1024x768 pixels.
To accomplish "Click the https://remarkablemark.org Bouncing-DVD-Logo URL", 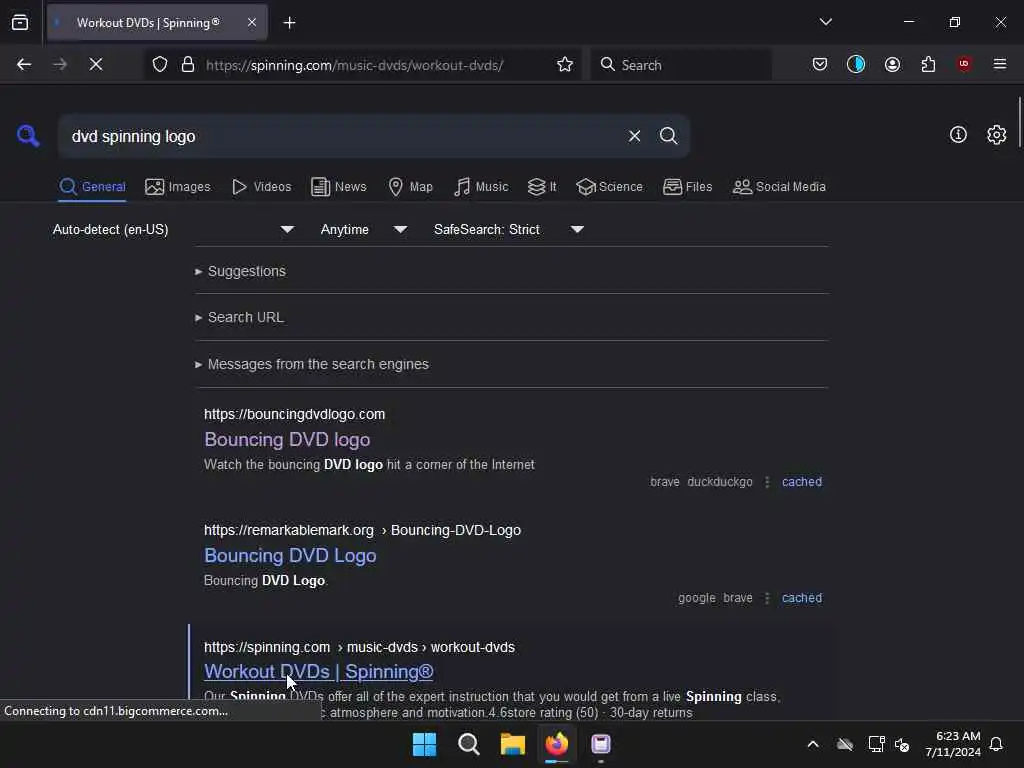I will 362,530.
